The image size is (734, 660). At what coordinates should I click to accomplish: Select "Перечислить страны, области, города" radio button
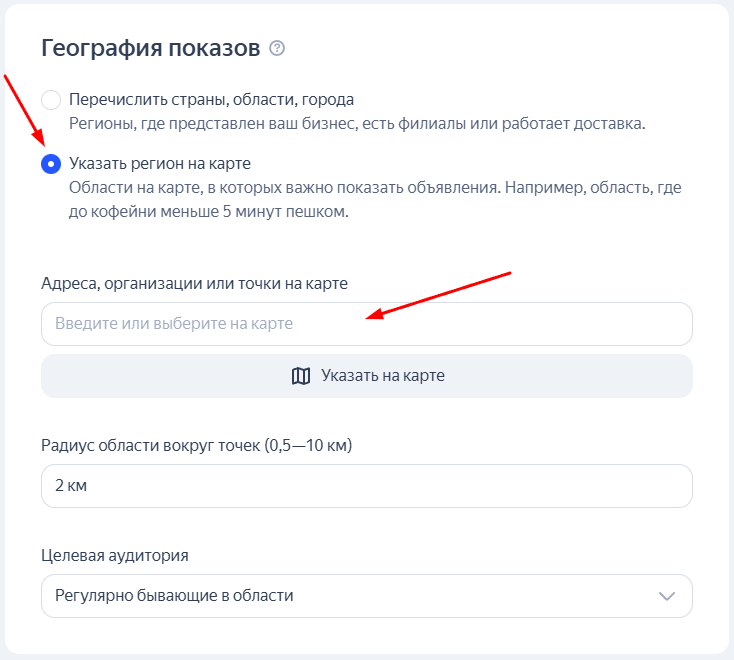(51, 100)
